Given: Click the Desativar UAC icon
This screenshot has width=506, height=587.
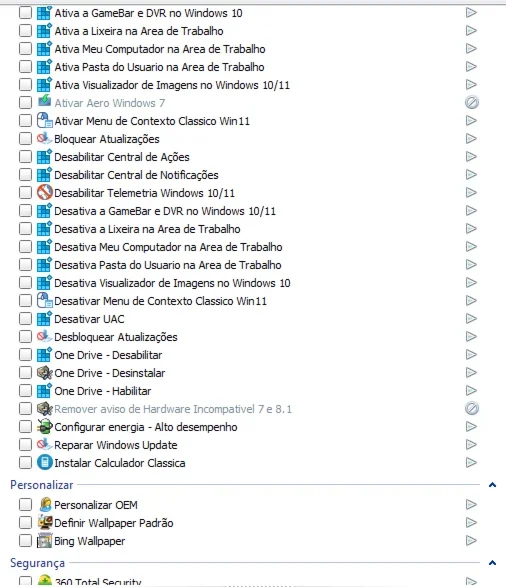Looking at the screenshot, I should pos(44,319).
